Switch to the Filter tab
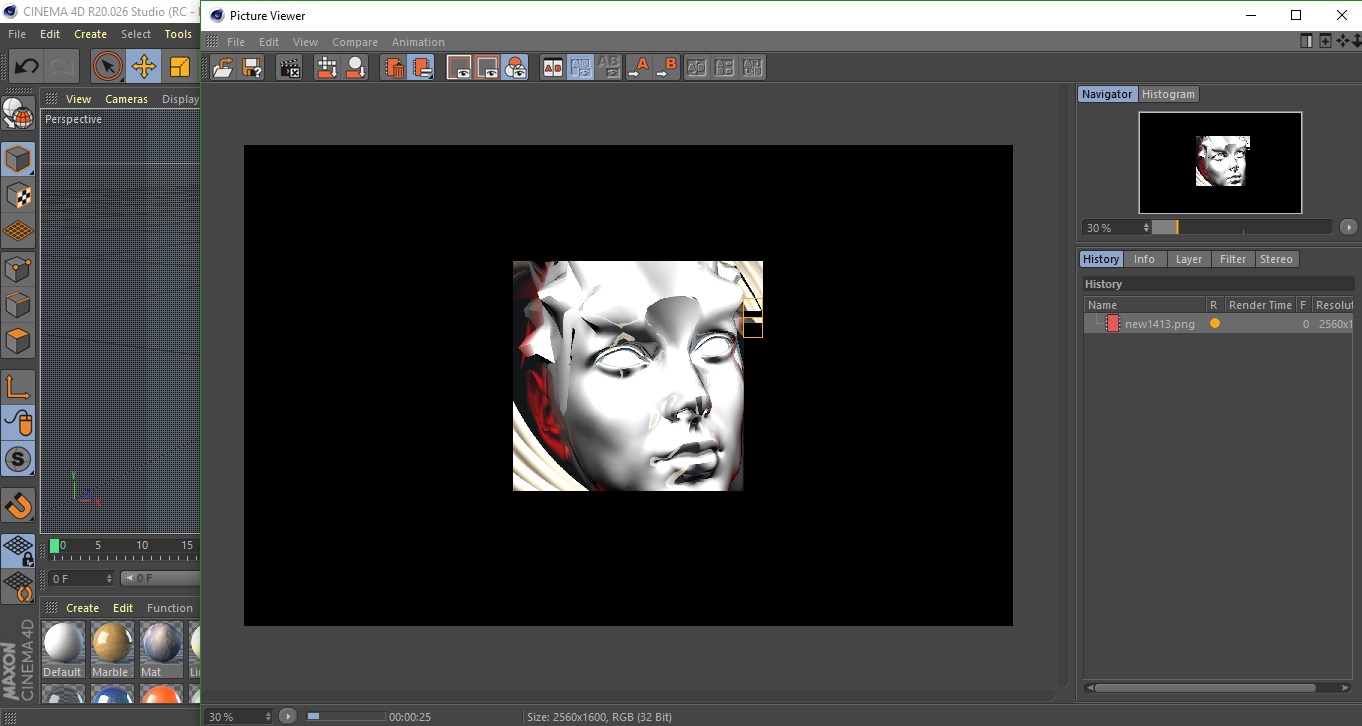Viewport: 1362px width, 726px height. (x=1232, y=259)
